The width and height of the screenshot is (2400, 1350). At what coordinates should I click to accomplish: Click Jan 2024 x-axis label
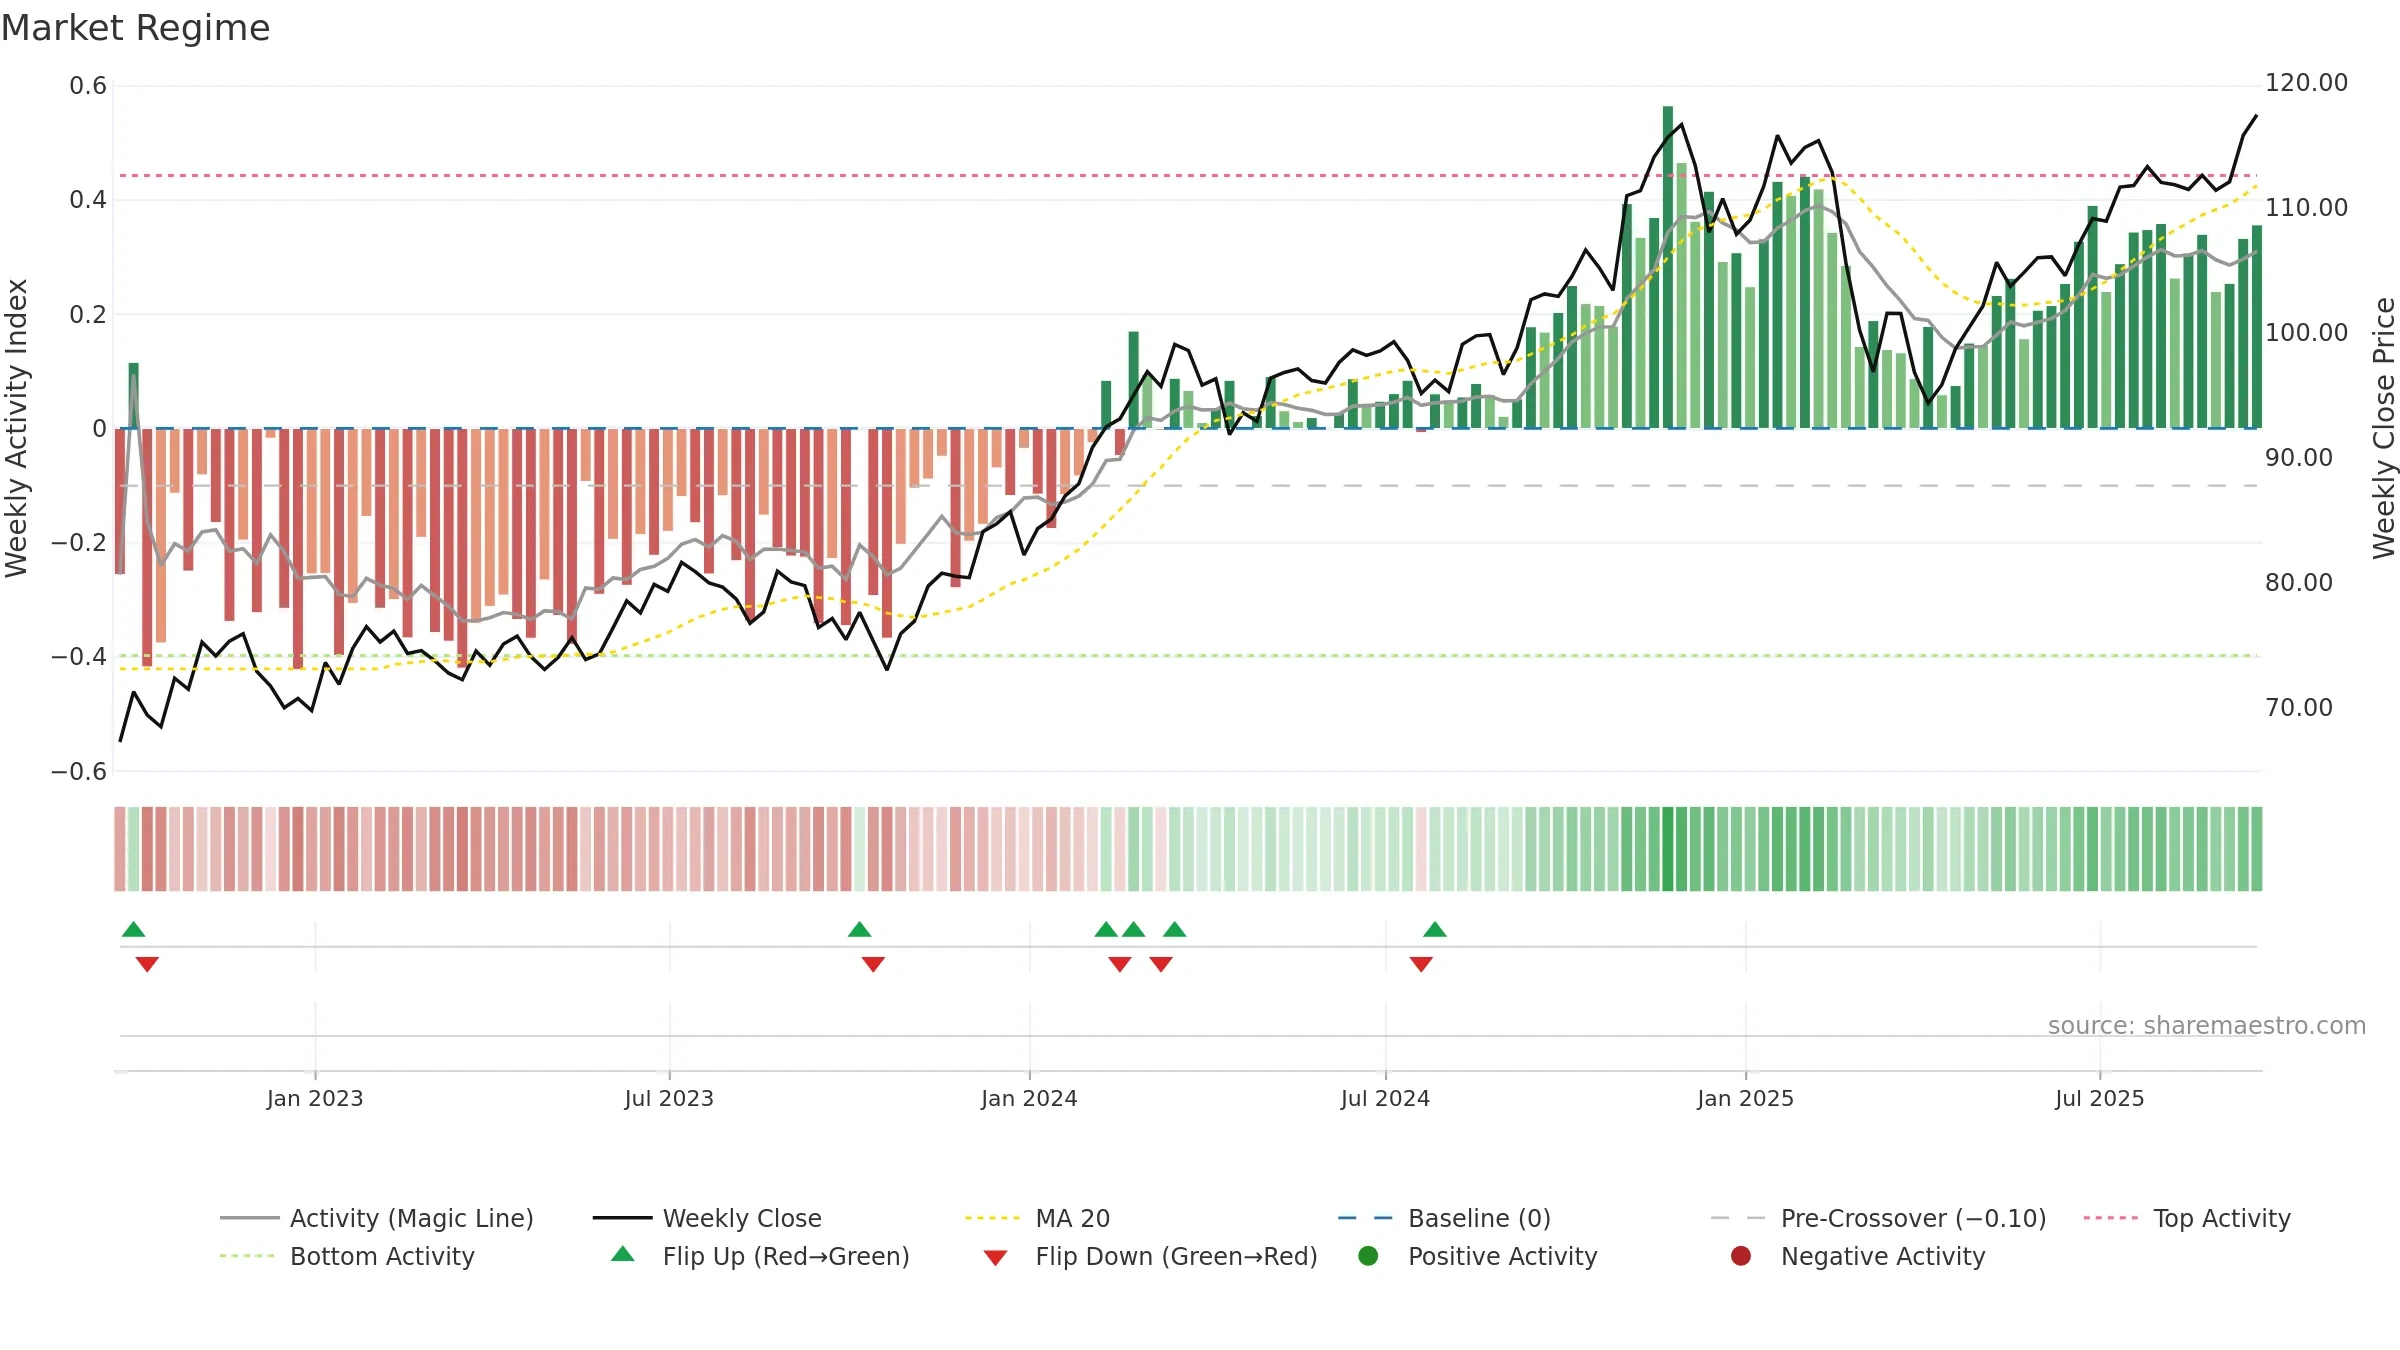[1029, 1098]
